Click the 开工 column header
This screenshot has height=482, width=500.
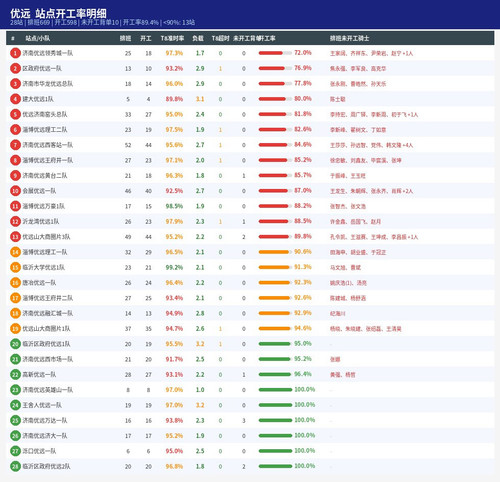[146, 38]
